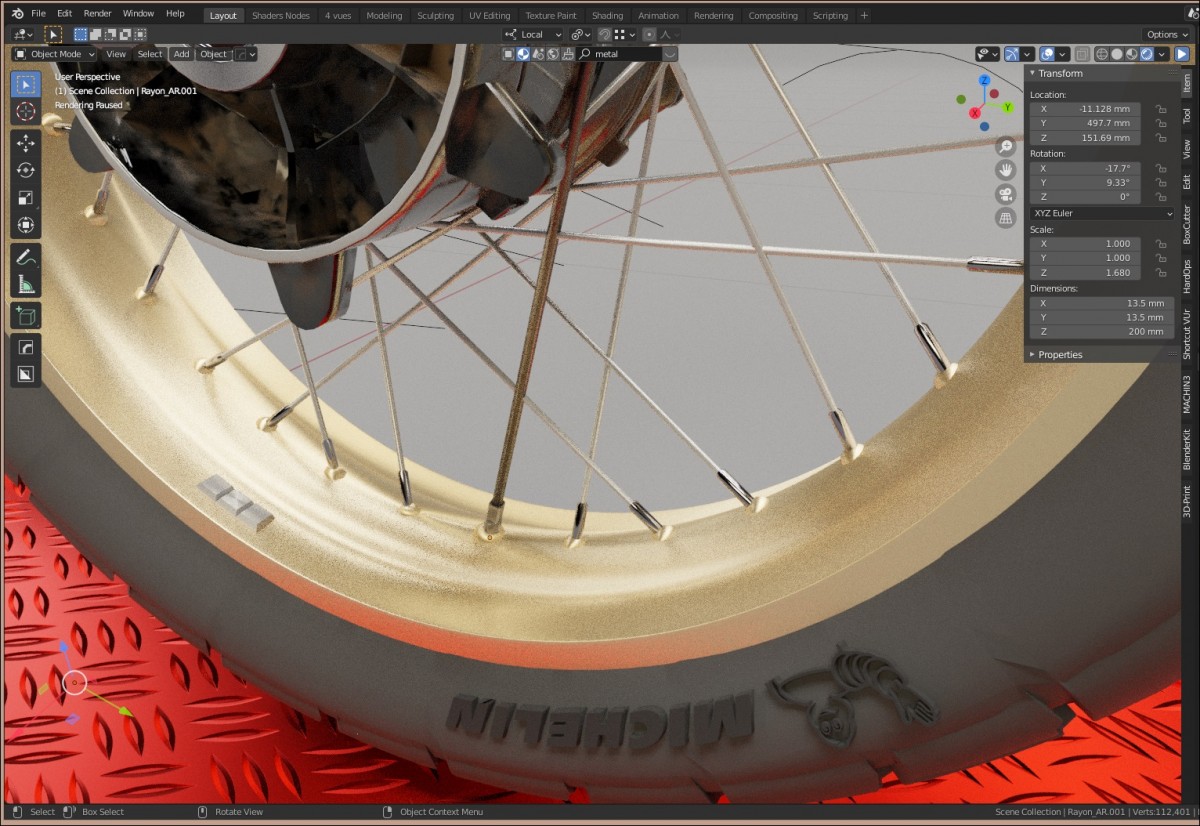The height and width of the screenshot is (826, 1200).
Task: Switch to orthographic grid view icon
Action: (1006, 218)
